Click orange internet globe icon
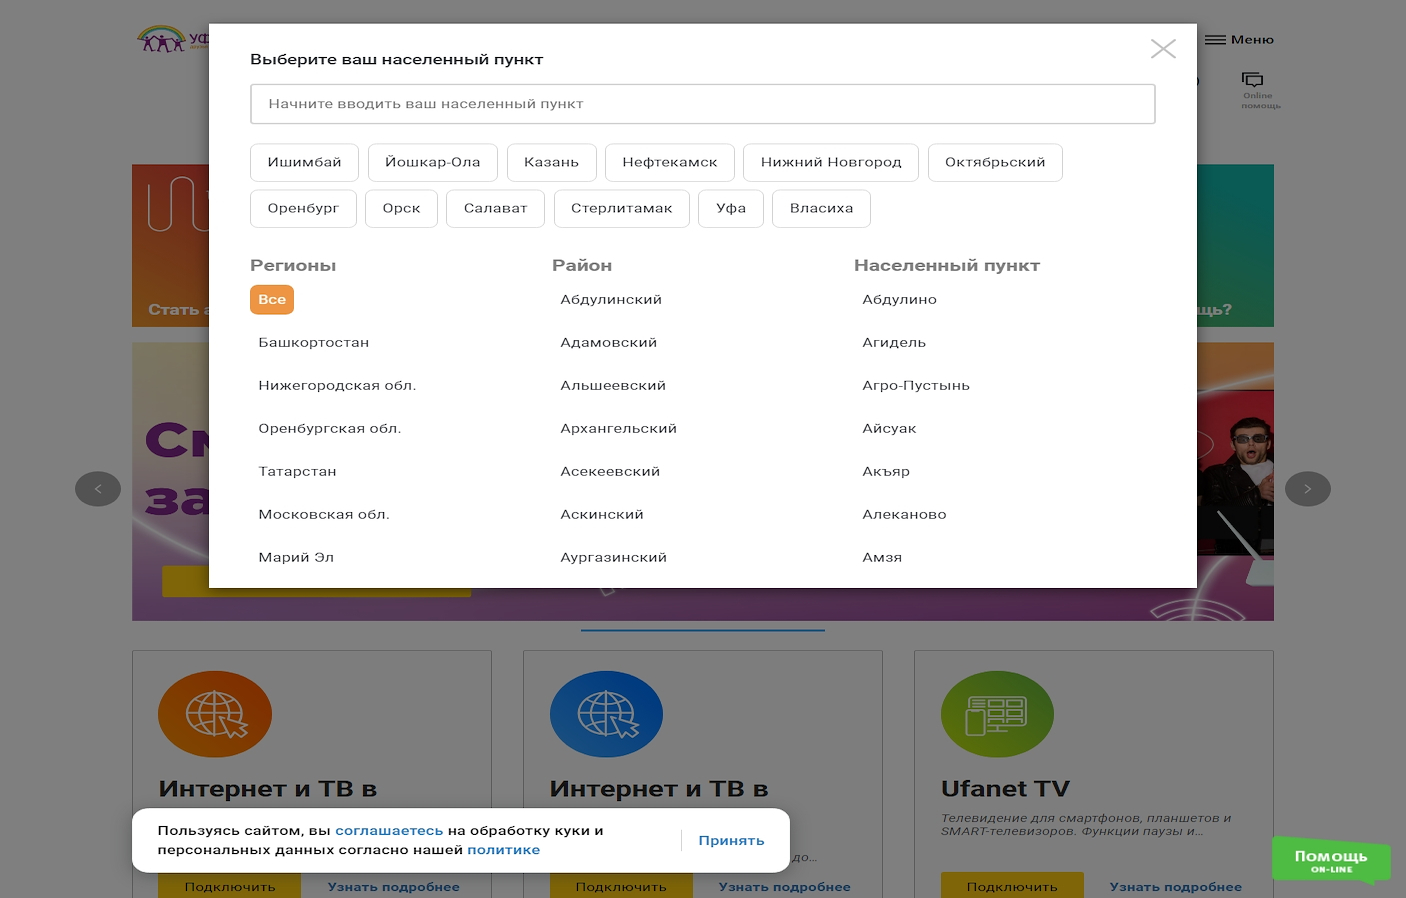The width and height of the screenshot is (1406, 898). click(215, 714)
